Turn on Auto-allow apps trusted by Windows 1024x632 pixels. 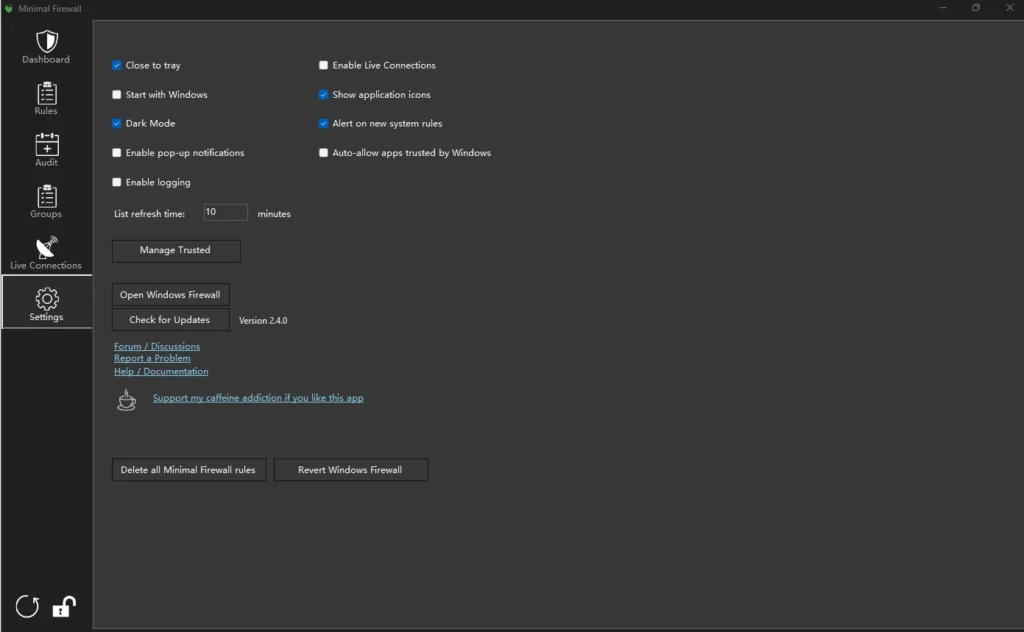pos(324,153)
